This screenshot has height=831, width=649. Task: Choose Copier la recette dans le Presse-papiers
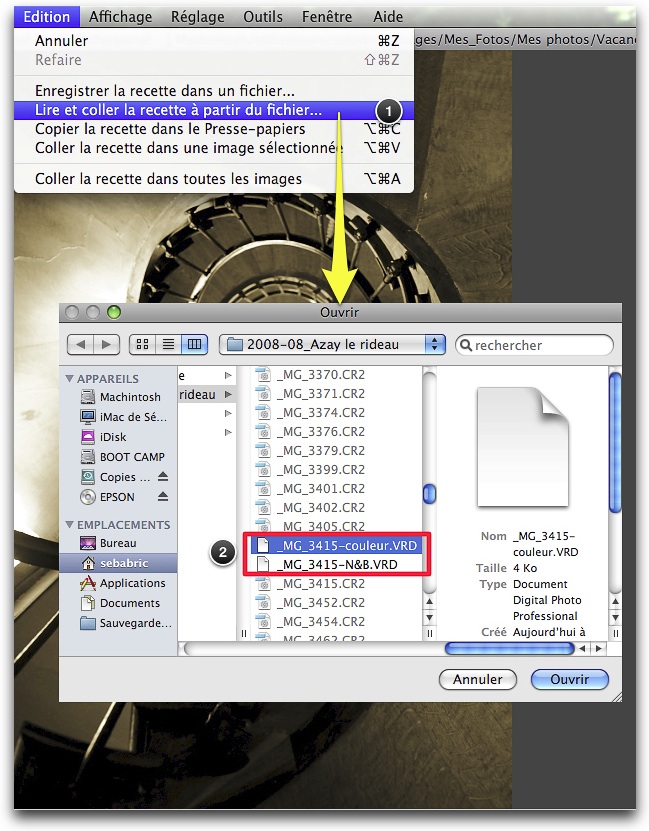(214, 129)
